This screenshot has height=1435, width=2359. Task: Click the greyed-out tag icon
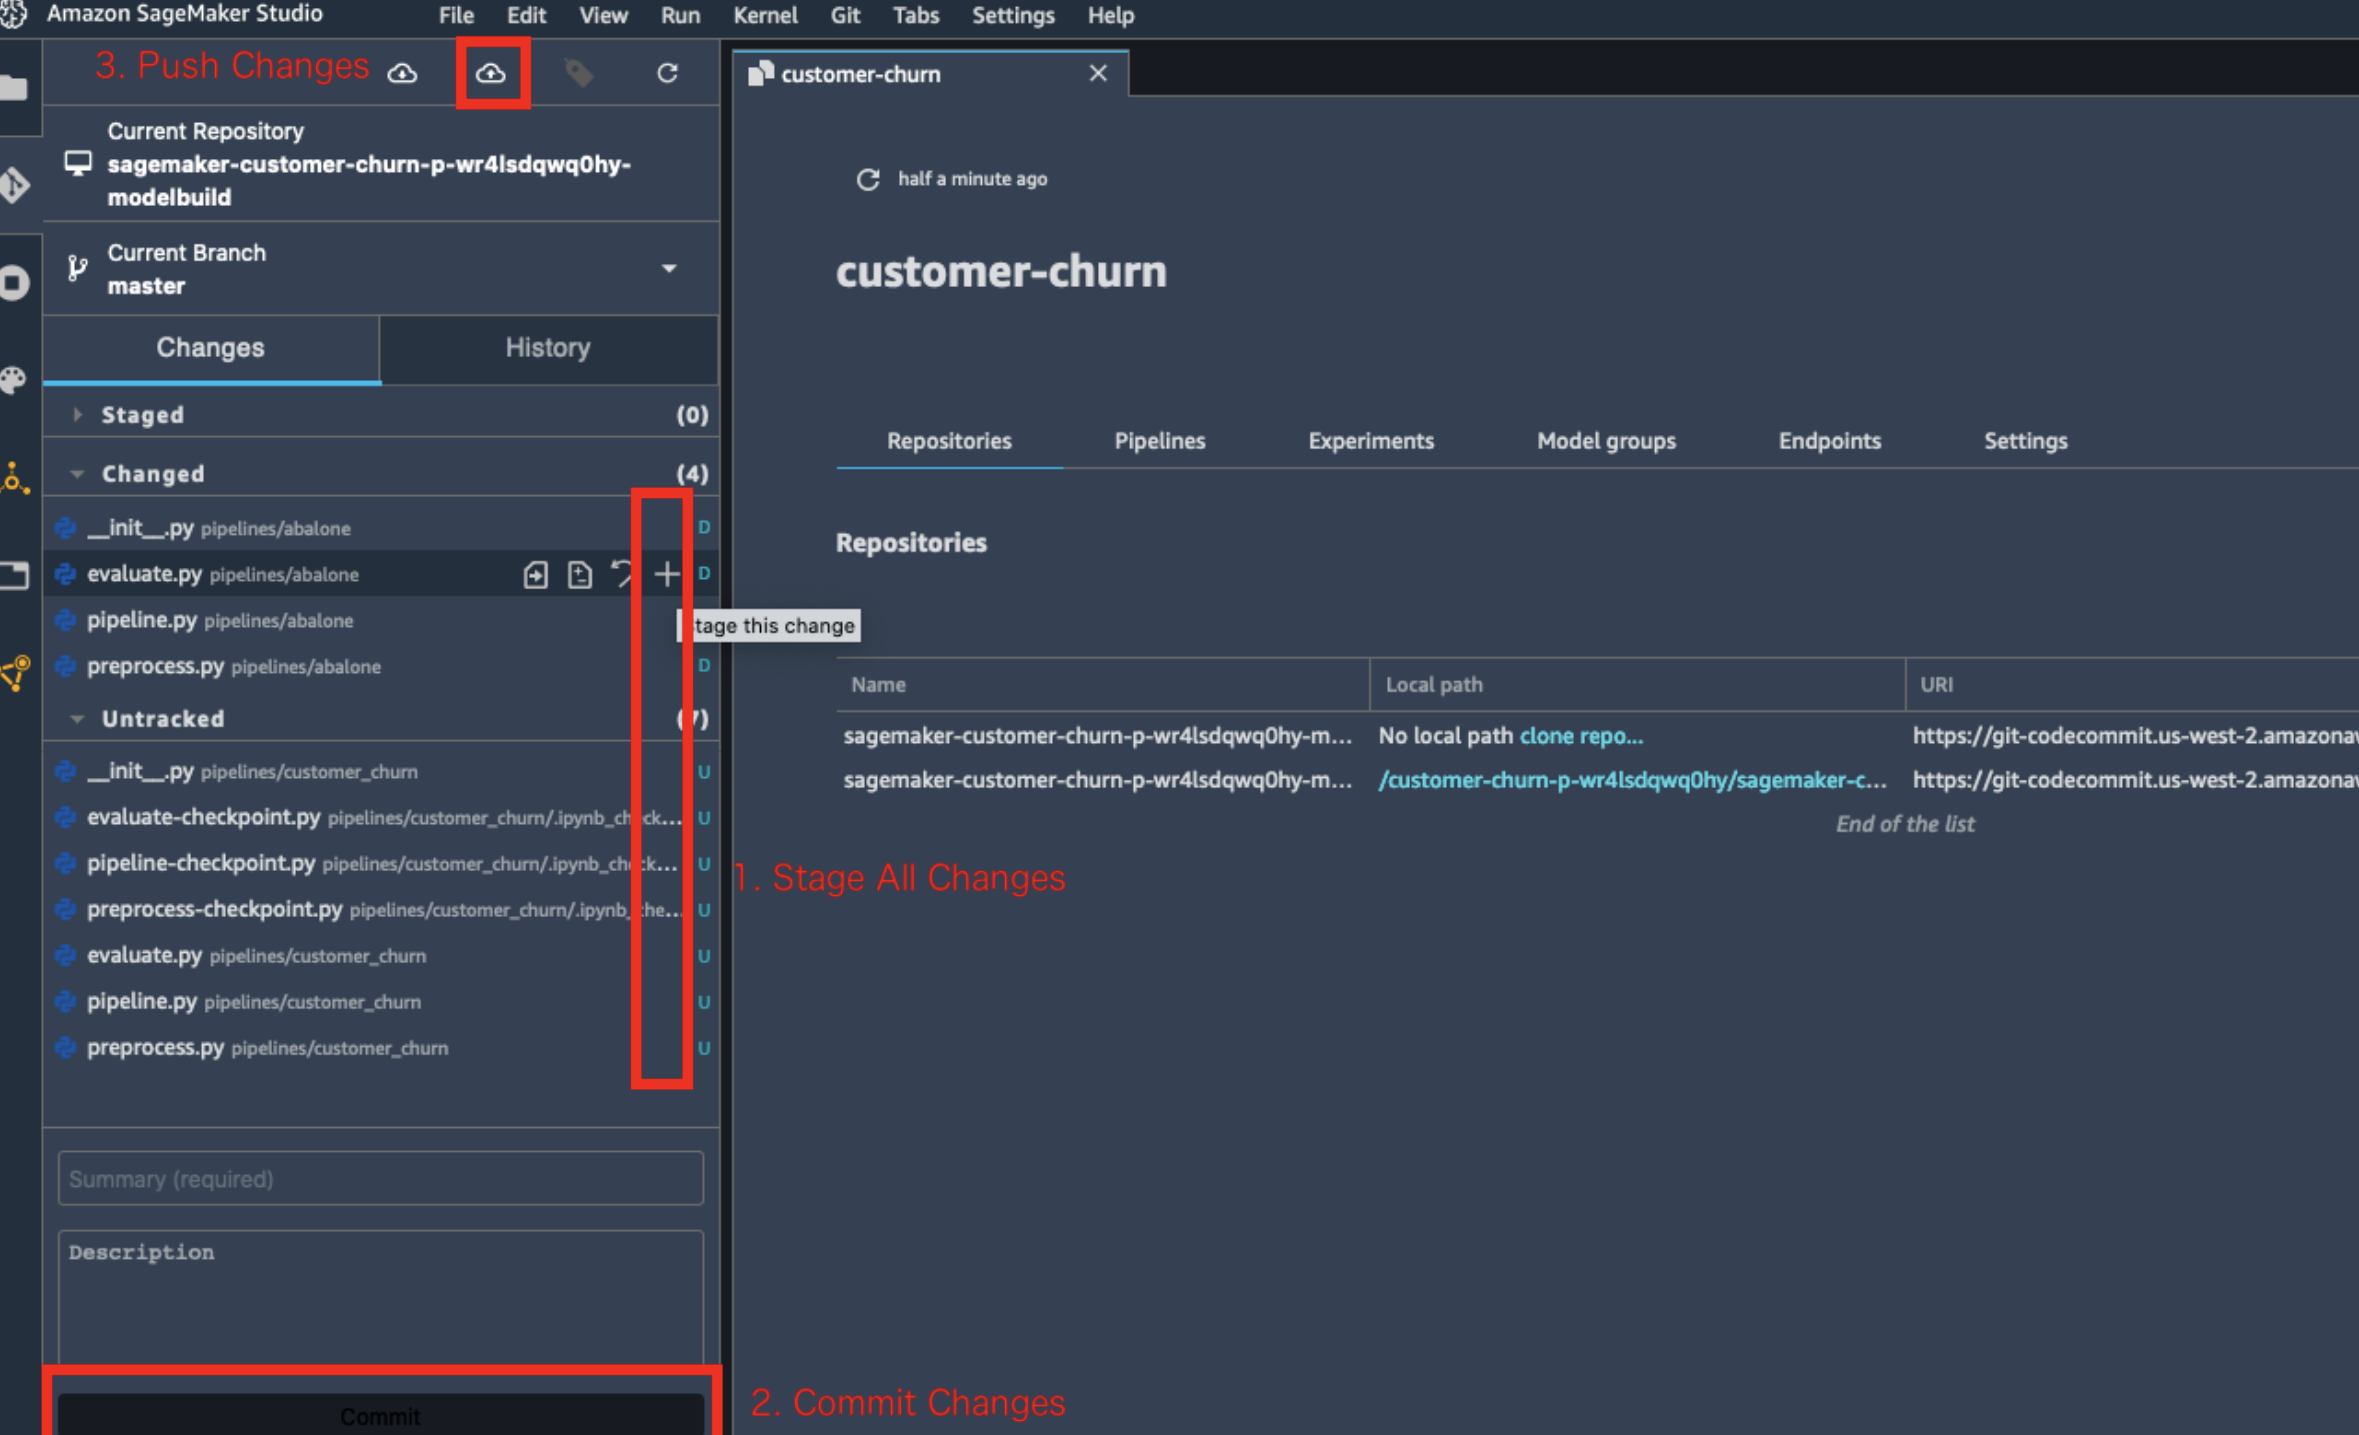[x=579, y=73]
